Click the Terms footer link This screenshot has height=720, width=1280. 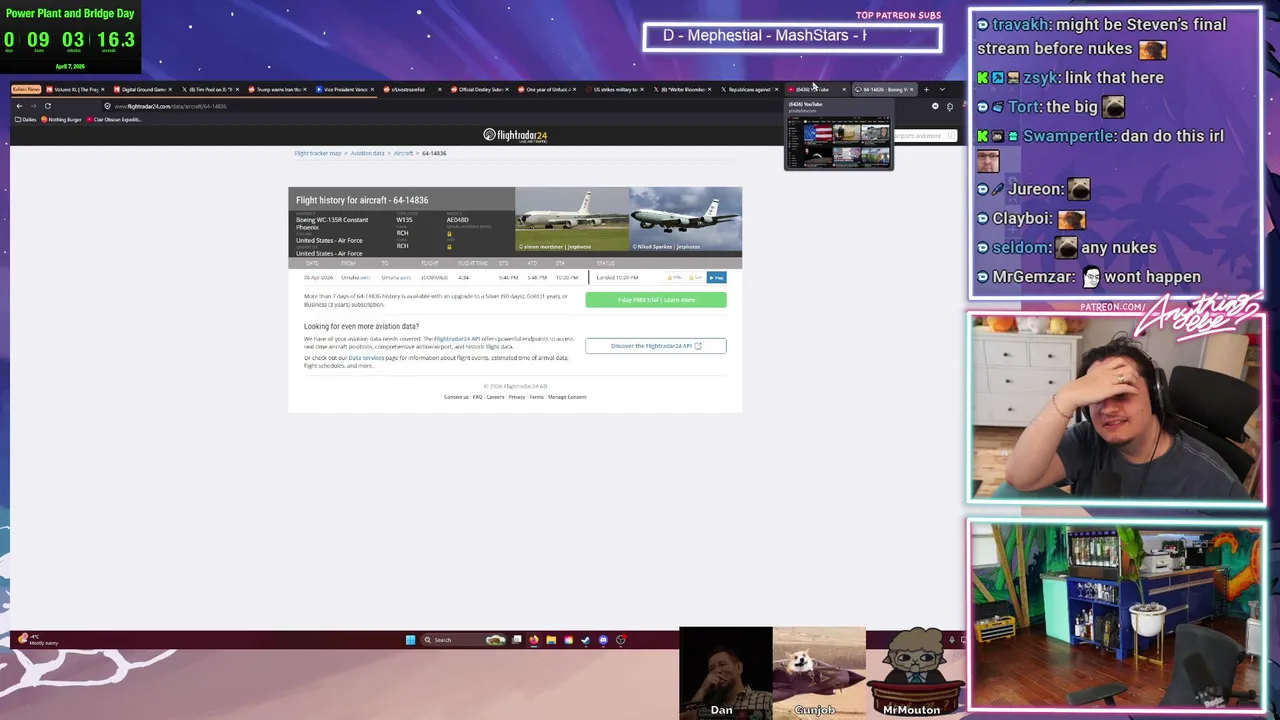(x=537, y=397)
